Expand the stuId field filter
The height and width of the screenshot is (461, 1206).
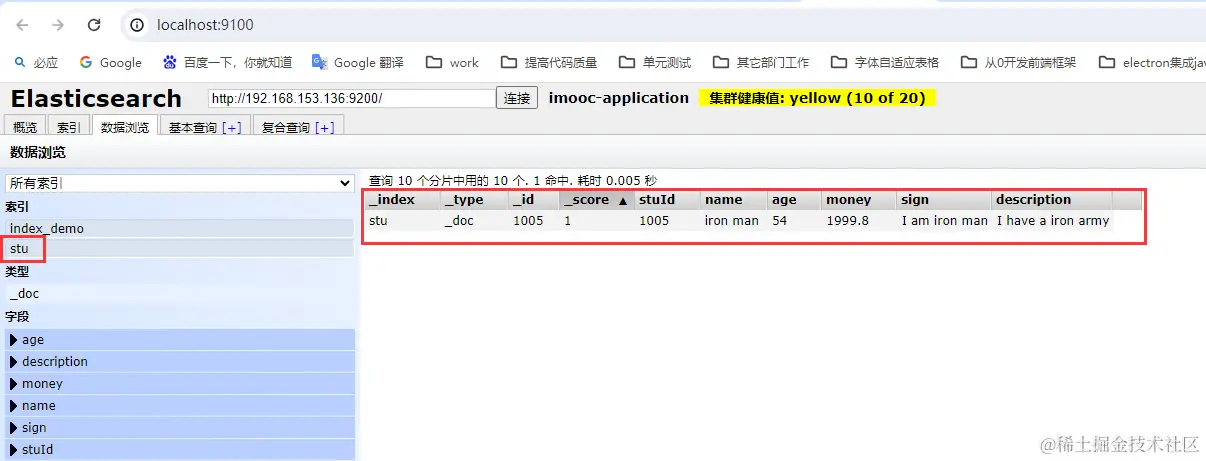pos(180,450)
